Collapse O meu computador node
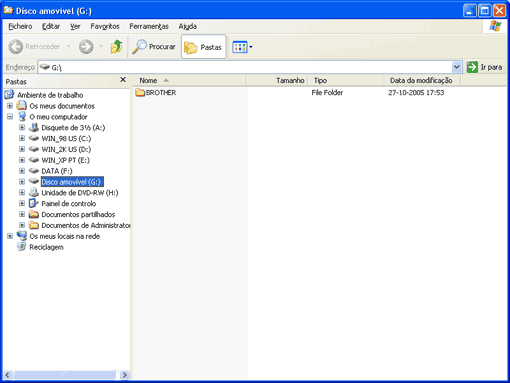This screenshot has width=510, height=383. [x=10, y=117]
